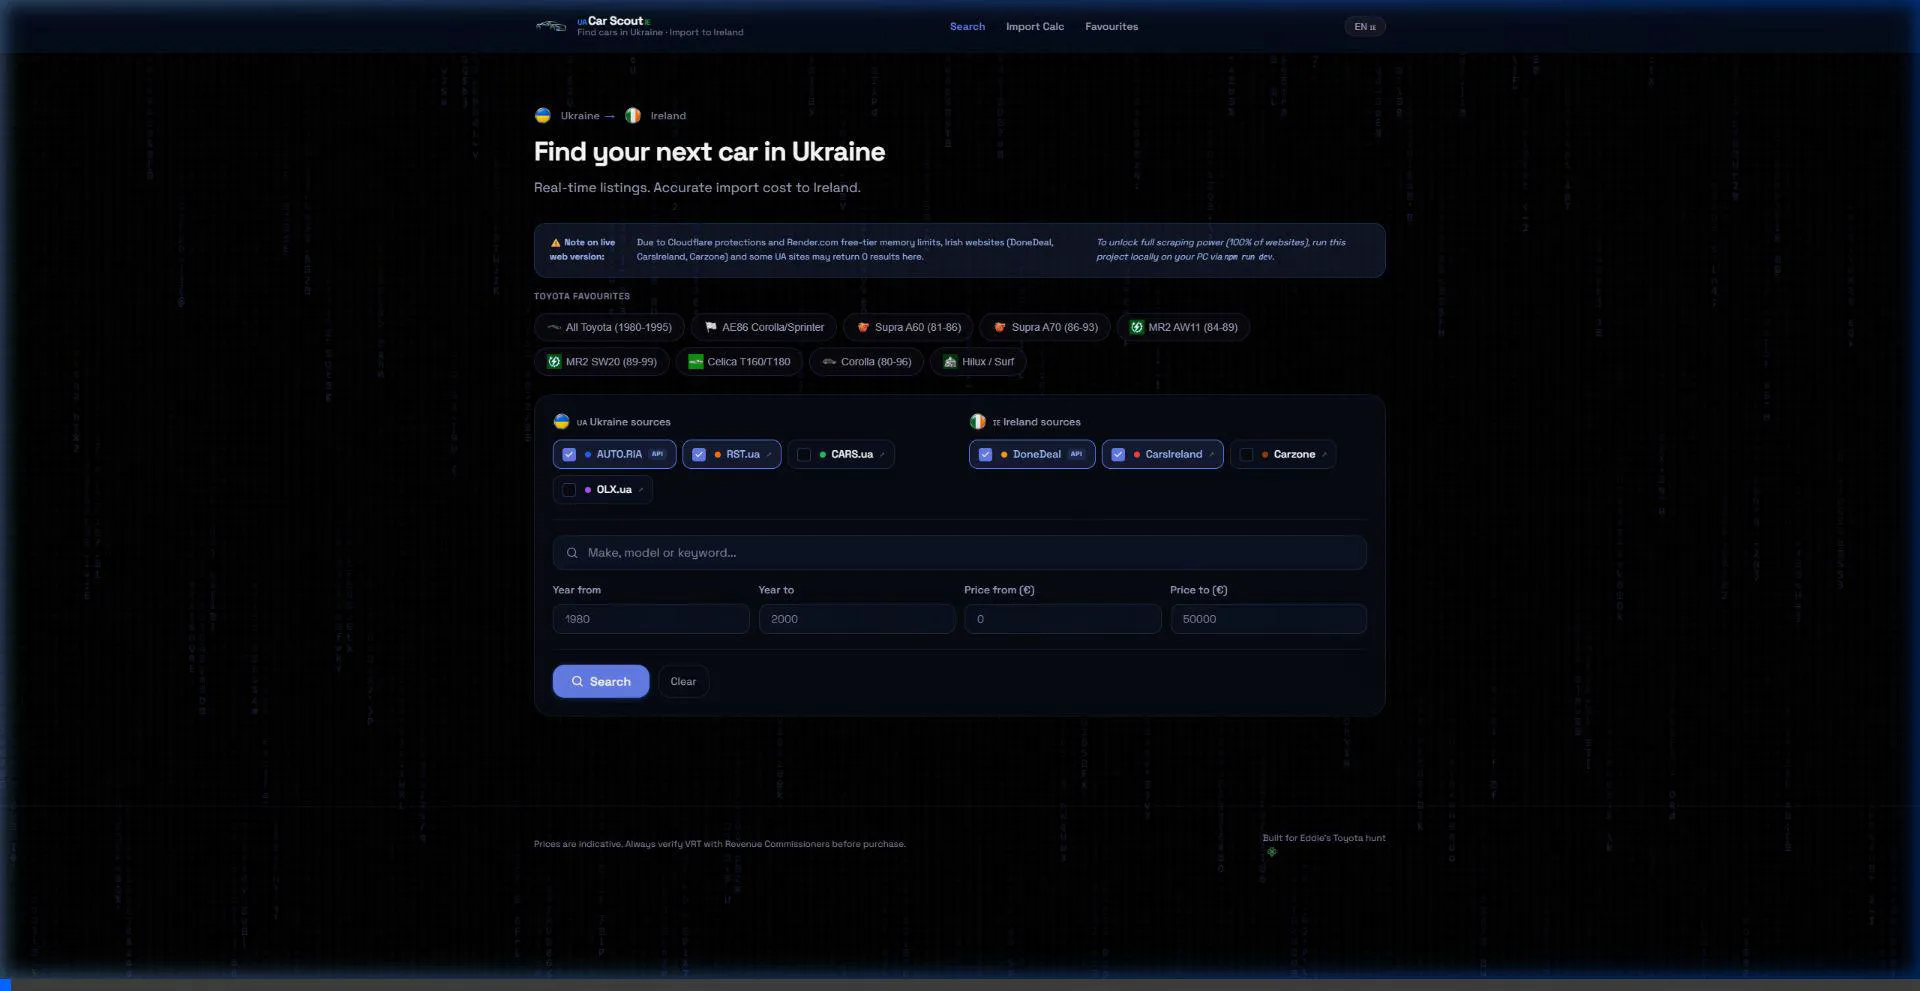Go to the Search nav tab
This screenshot has width=1920, height=991.
pos(967,27)
